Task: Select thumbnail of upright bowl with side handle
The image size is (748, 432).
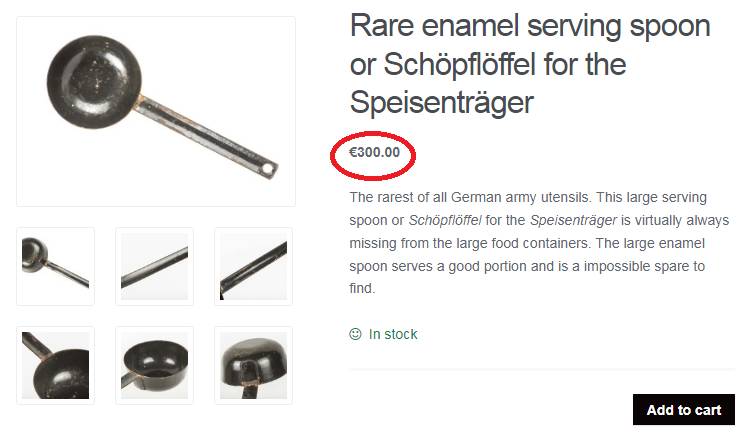Action: 154,365
